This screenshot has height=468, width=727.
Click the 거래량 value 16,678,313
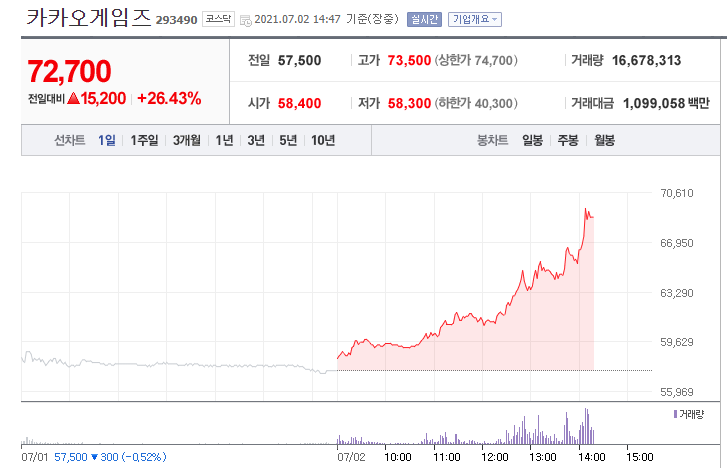646,60
